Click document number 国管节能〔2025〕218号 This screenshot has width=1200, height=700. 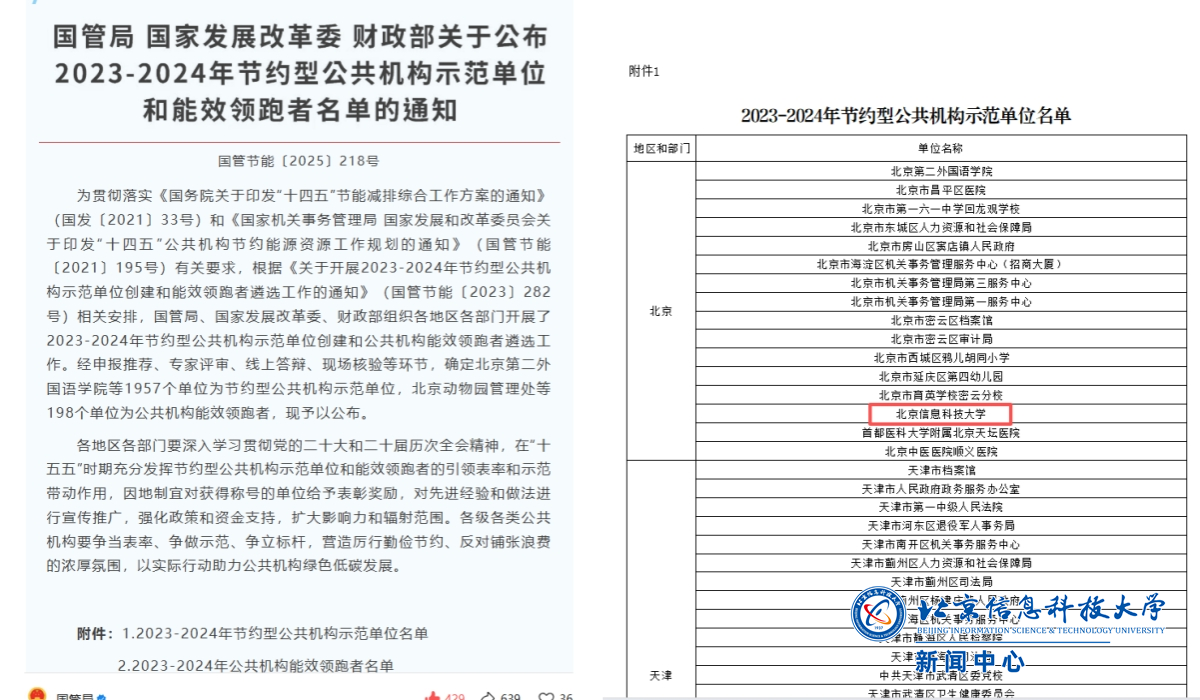pyautogui.click(x=299, y=160)
